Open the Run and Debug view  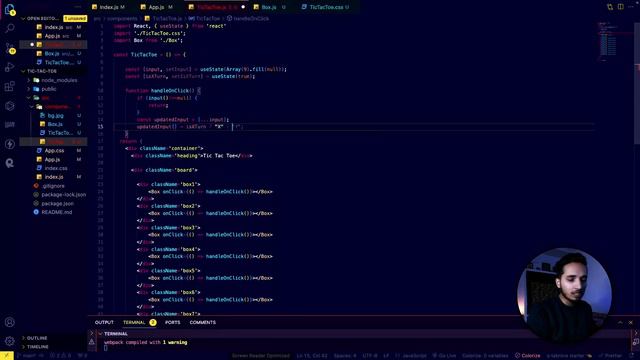10,67
